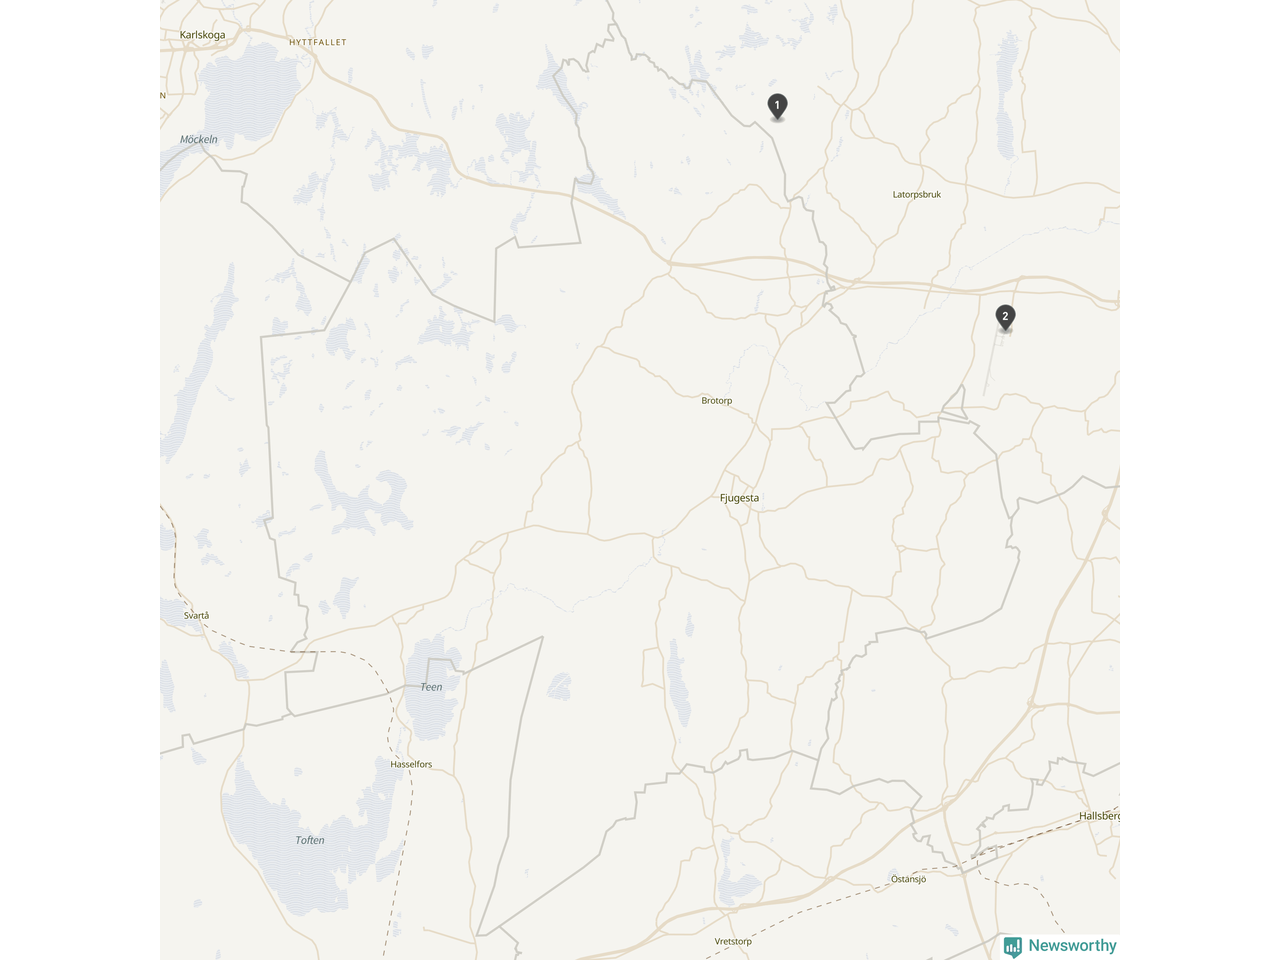Click the Newsworthy logo icon

[1013, 946]
